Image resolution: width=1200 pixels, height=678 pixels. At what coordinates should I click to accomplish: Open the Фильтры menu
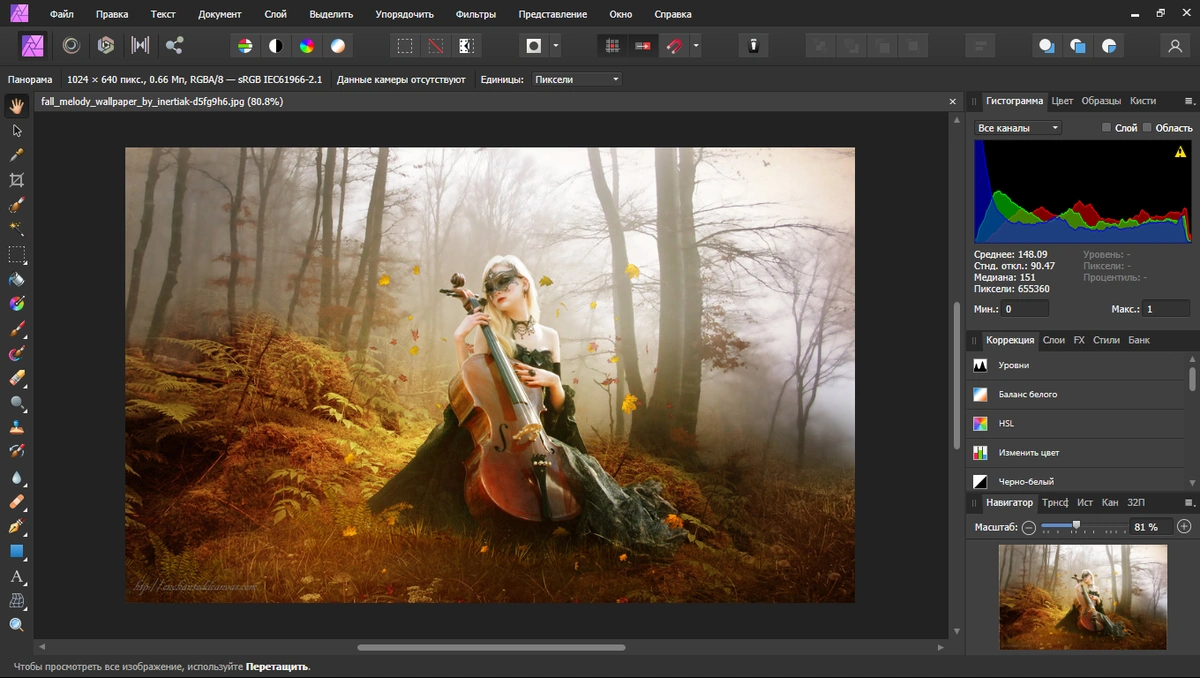point(475,15)
